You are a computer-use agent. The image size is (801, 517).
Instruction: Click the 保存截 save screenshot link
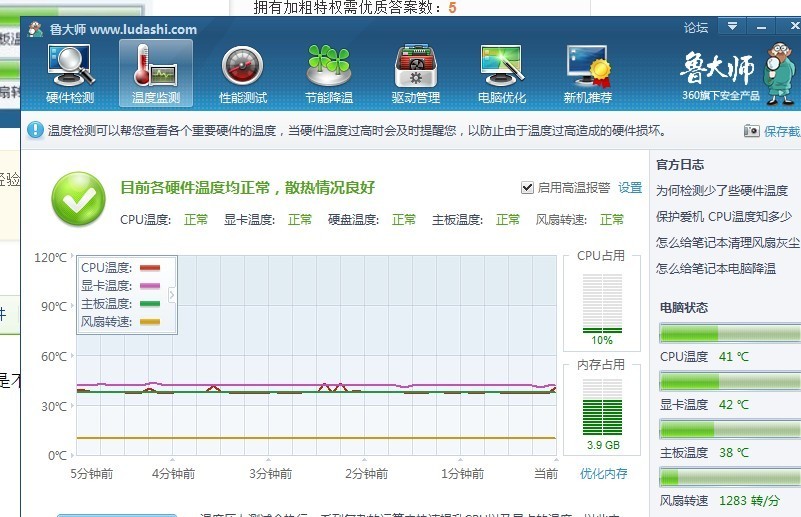[782, 131]
